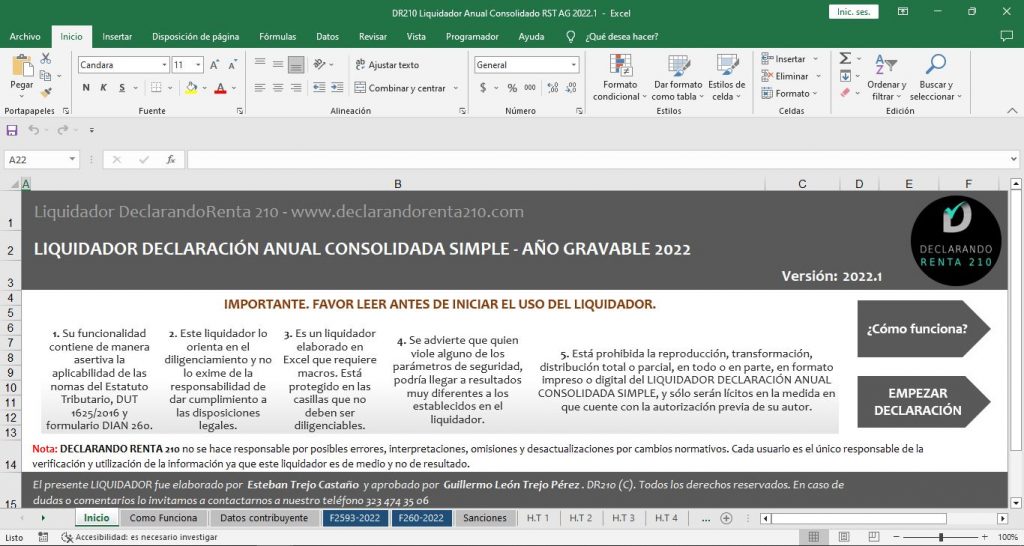
Task: Open Buscar y seleccionar menu
Action: pos(936,78)
